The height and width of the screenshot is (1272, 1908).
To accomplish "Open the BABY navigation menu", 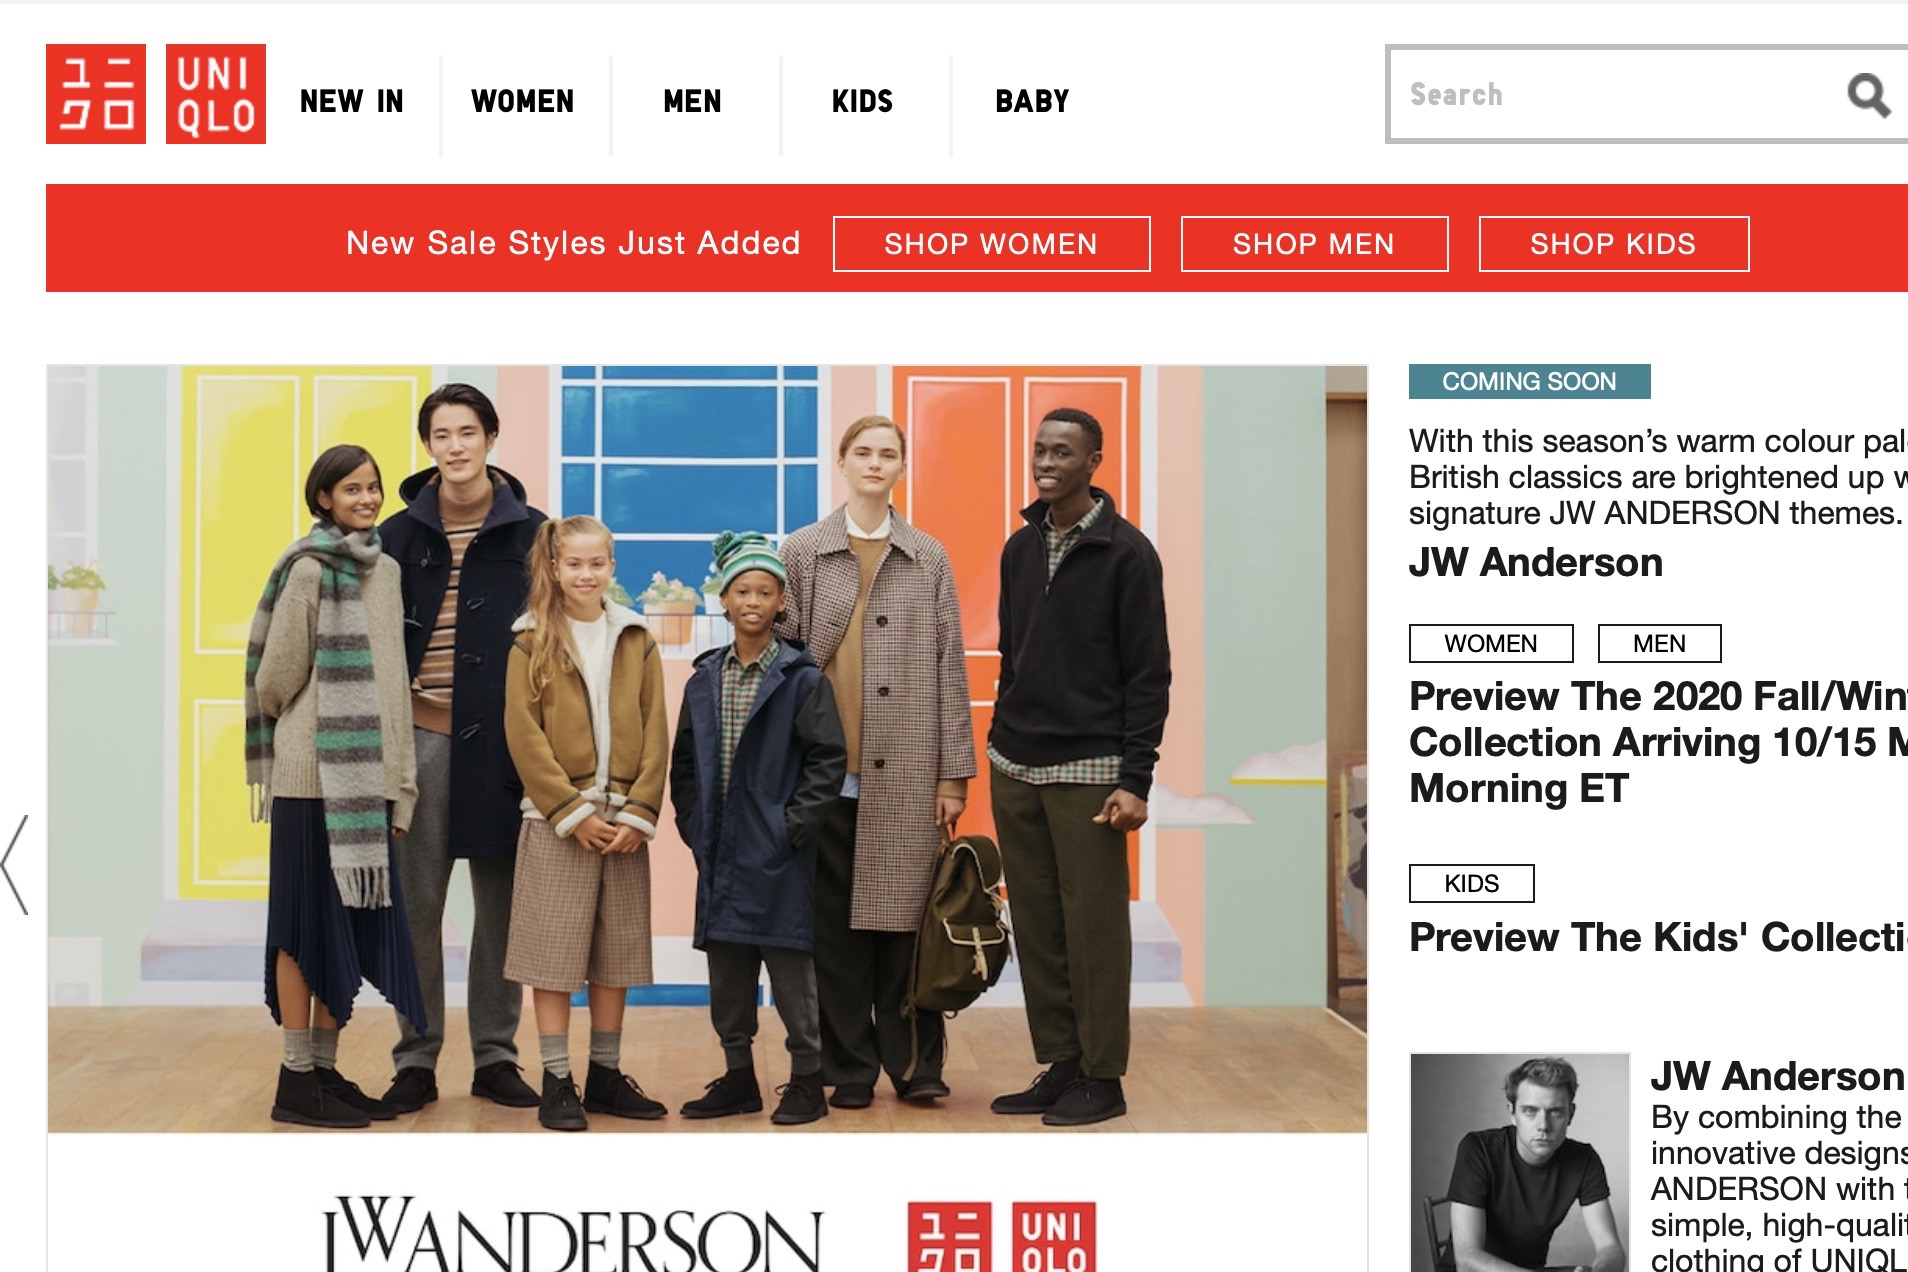I will [1032, 101].
